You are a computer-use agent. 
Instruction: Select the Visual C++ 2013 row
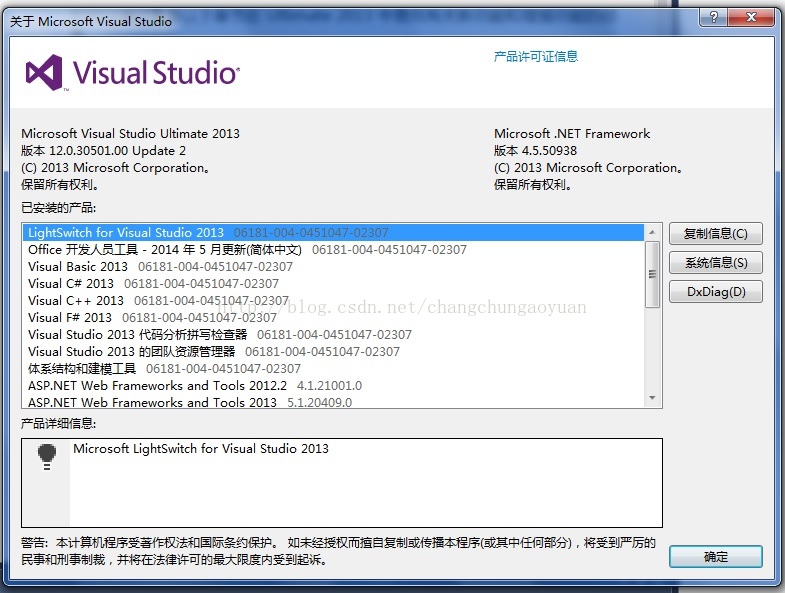[x=333, y=301]
